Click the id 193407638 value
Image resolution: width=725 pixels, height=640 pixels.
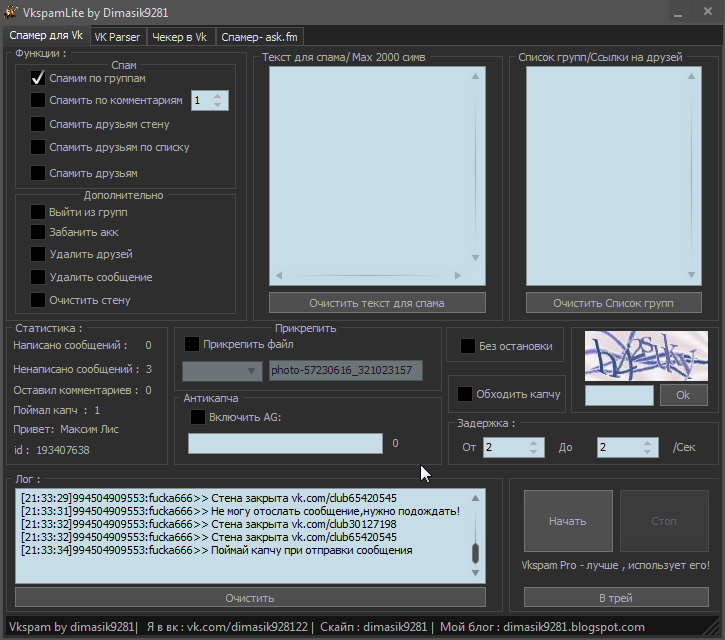(63, 450)
